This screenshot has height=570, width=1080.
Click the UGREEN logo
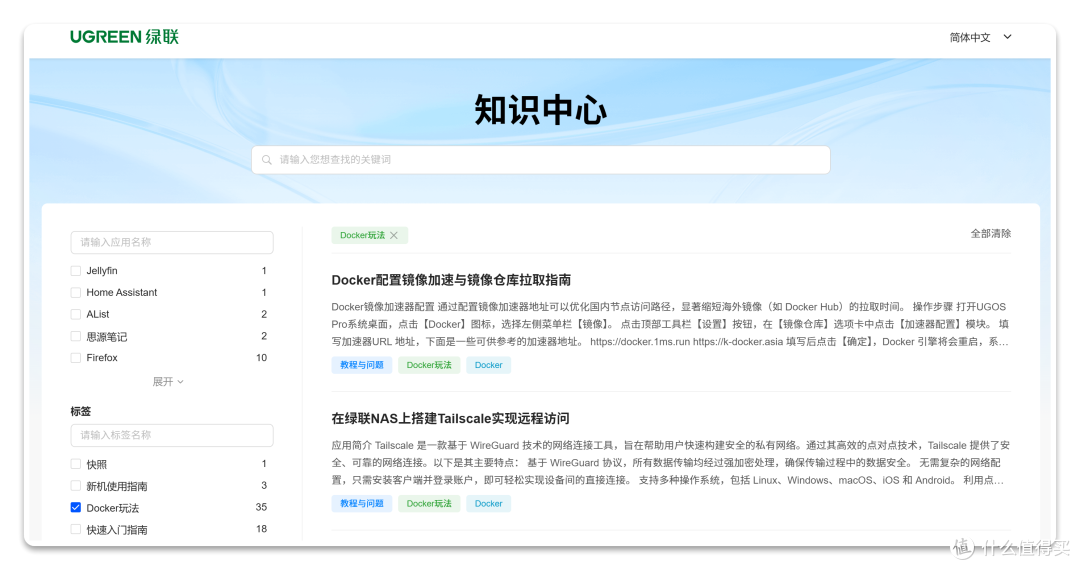coord(124,36)
